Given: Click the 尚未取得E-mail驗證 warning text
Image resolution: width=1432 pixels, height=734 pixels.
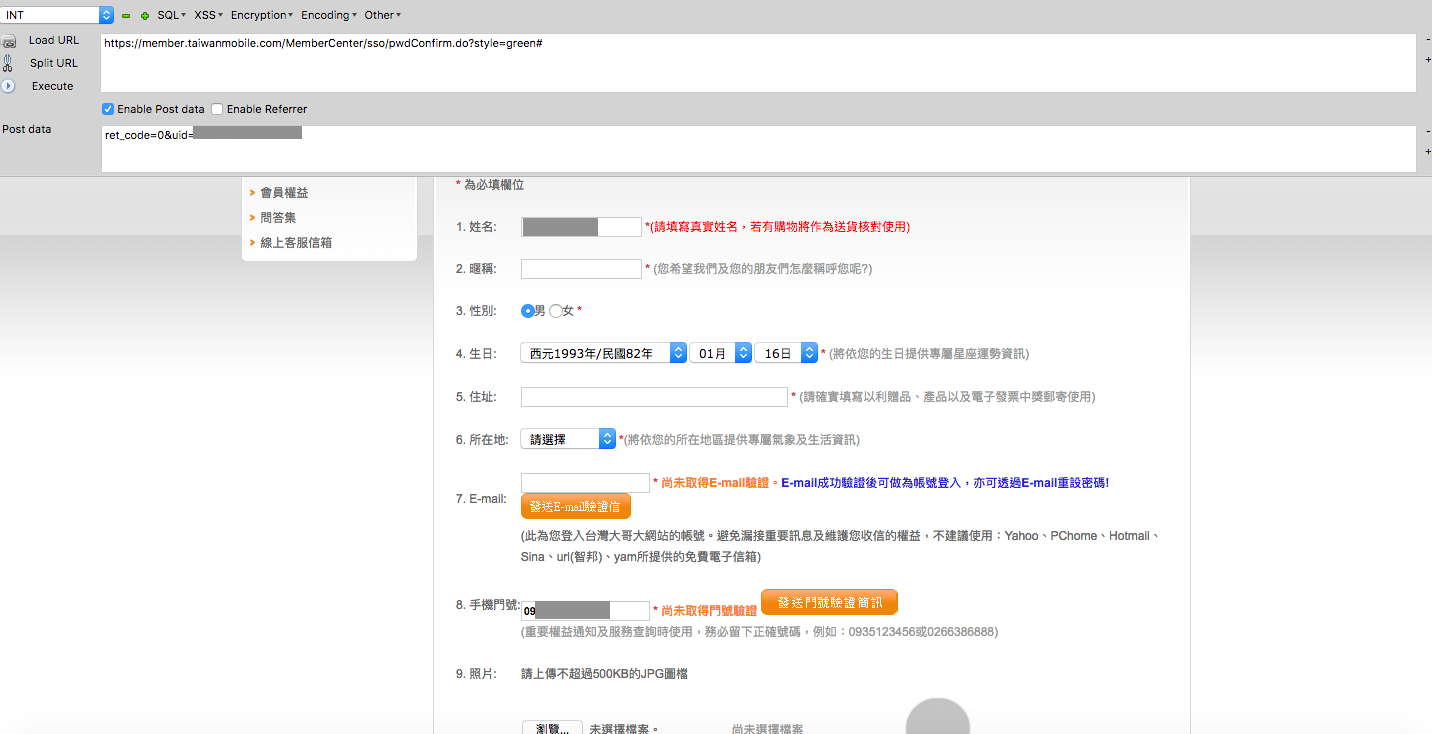Looking at the screenshot, I should coord(714,482).
